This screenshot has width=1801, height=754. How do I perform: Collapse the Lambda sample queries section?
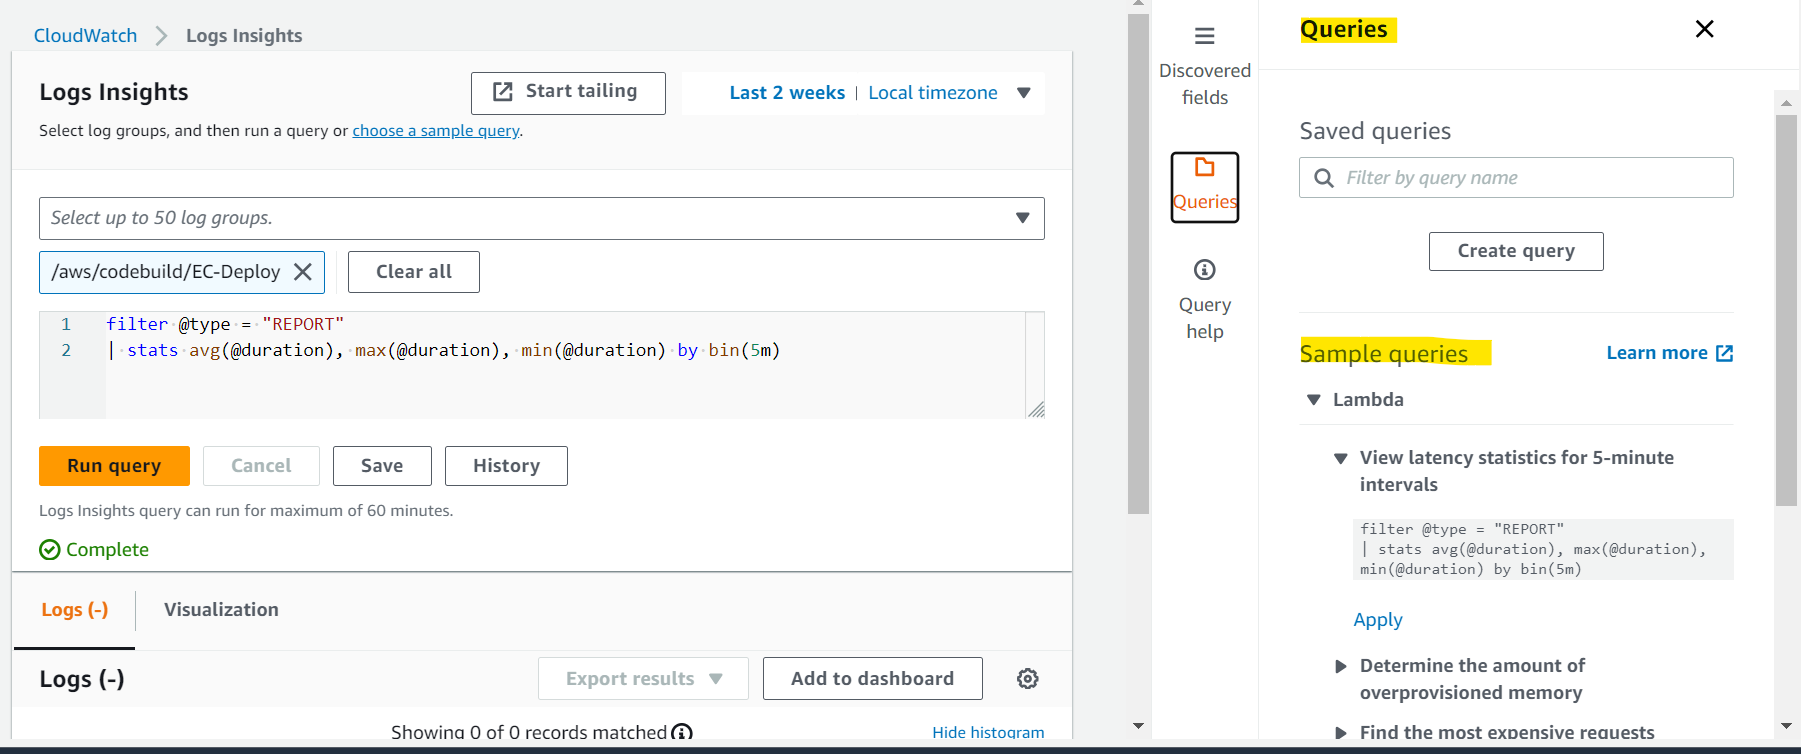[x=1314, y=400]
